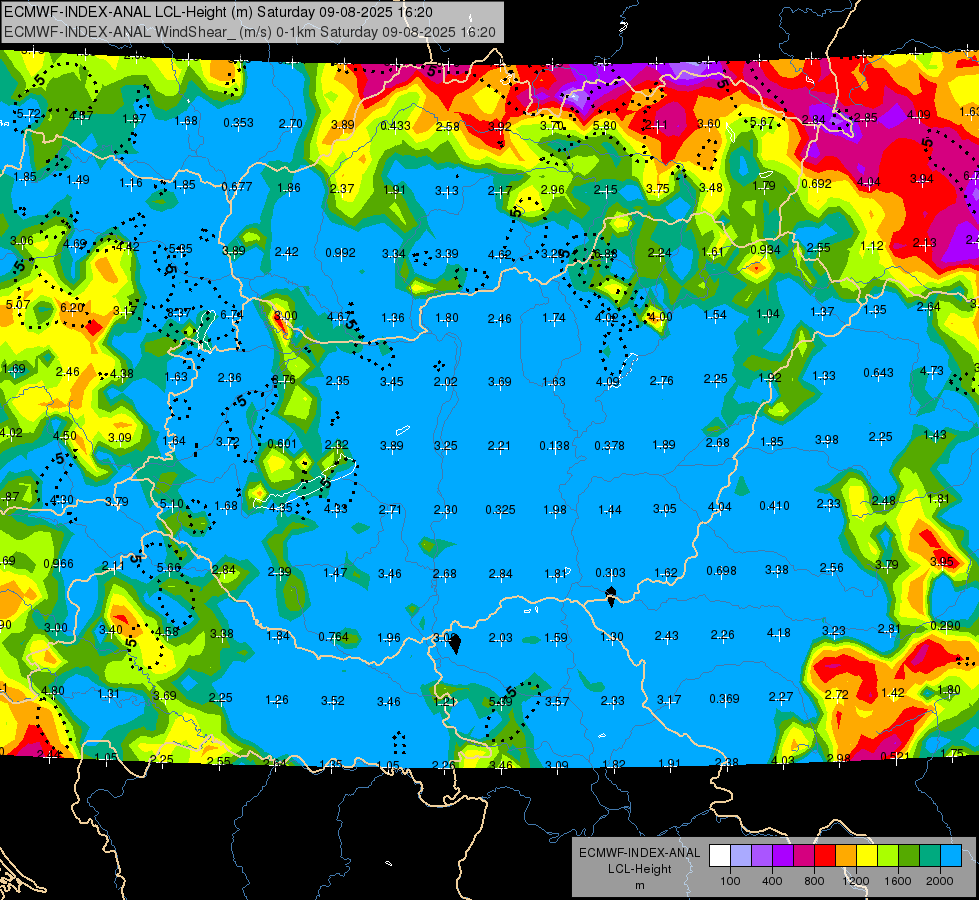This screenshot has width=979, height=900.
Task: Select the light blue swatch at legend end
Action: click(x=951, y=856)
